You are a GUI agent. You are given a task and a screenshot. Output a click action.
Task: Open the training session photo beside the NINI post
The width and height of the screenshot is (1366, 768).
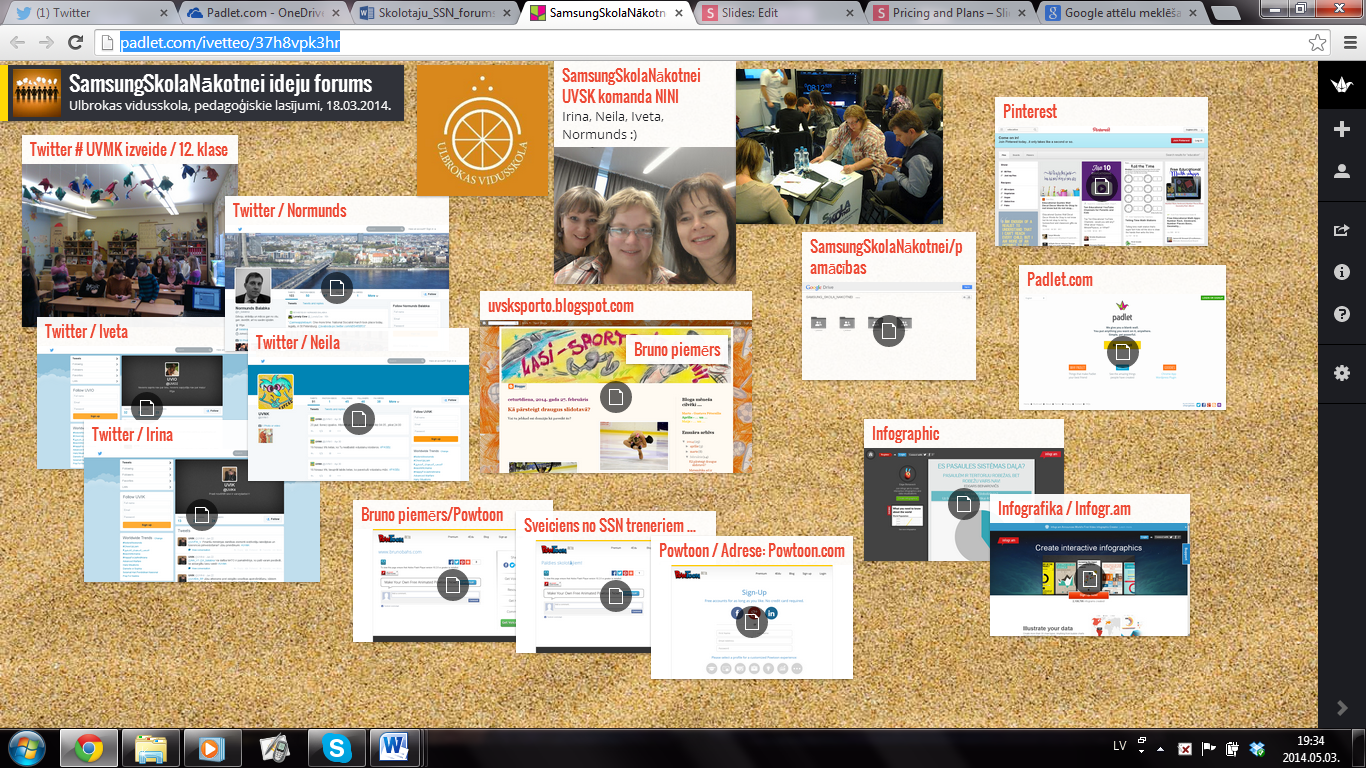click(839, 146)
